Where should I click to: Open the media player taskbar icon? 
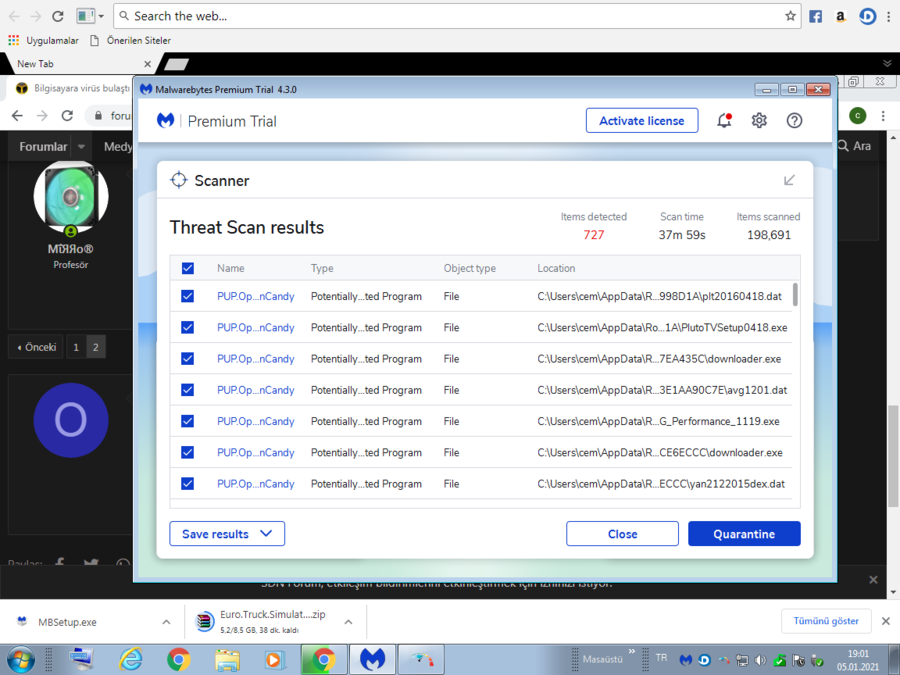click(x=274, y=660)
